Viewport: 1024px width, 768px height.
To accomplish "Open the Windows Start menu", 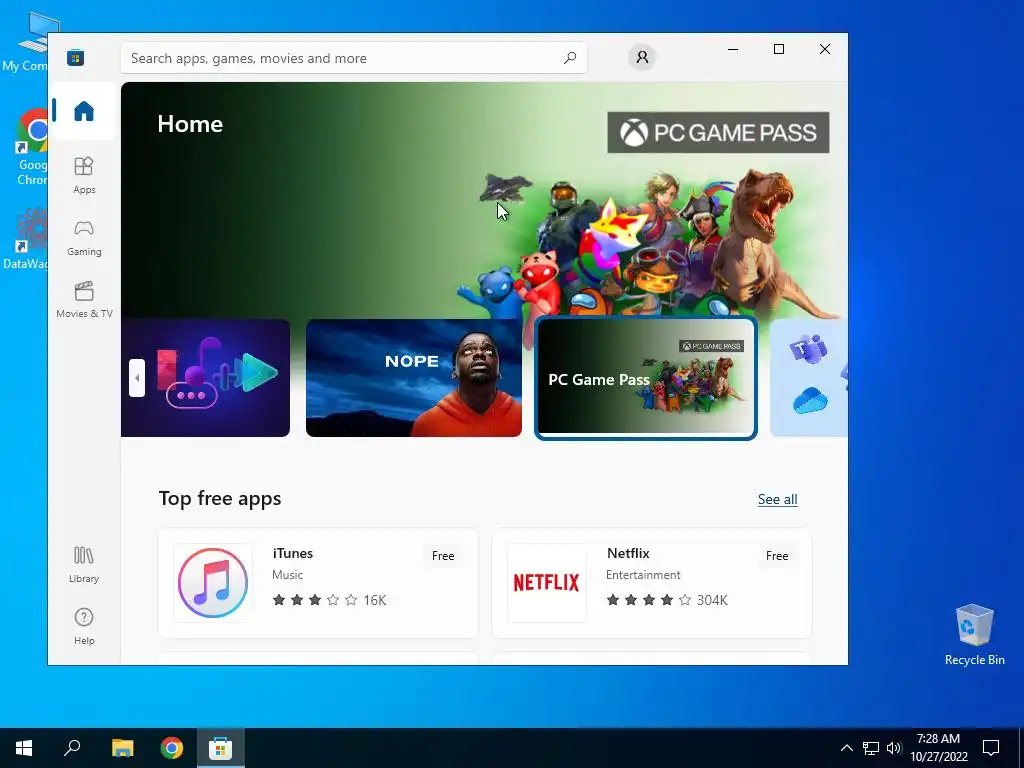I will point(24,748).
